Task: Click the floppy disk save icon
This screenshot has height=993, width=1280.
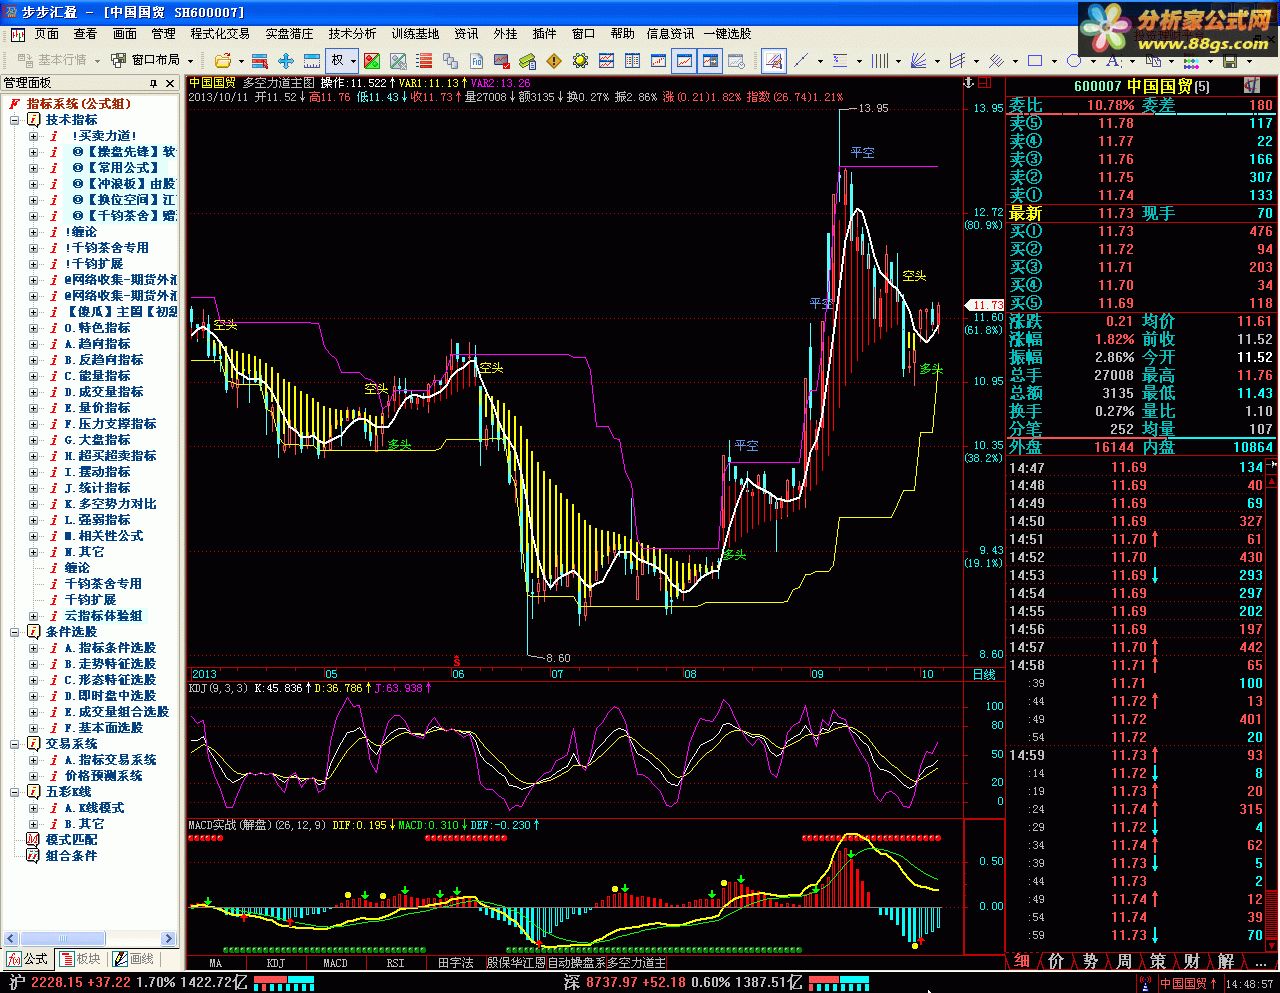Action: (x=1230, y=61)
